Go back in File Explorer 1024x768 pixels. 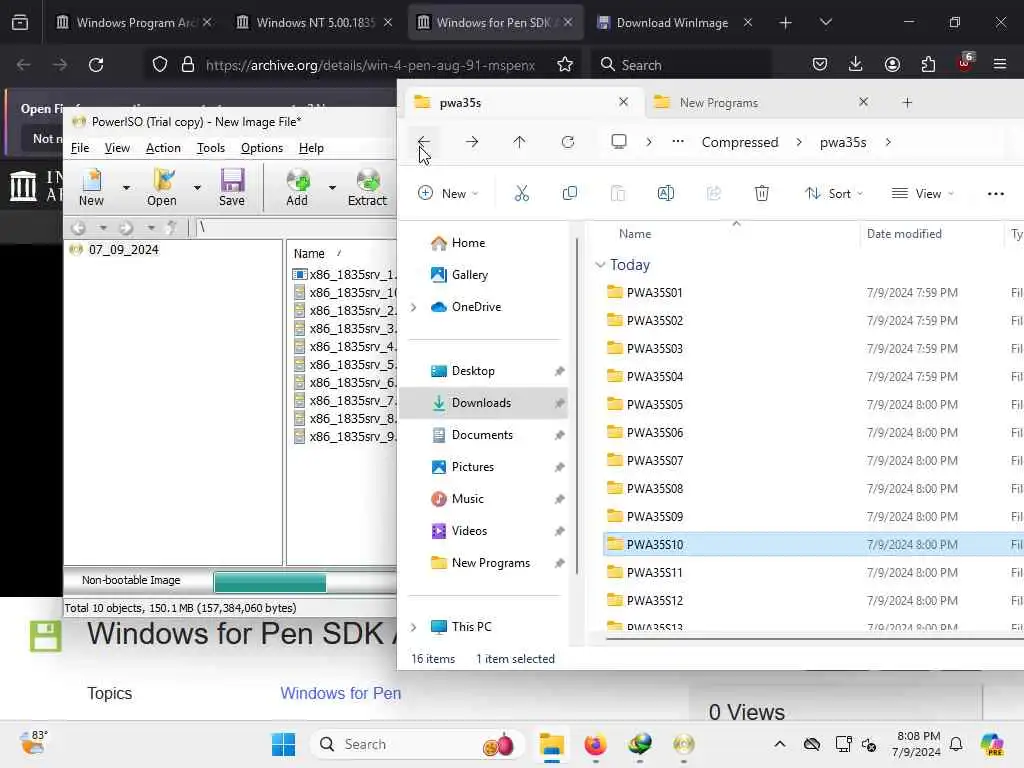(424, 142)
